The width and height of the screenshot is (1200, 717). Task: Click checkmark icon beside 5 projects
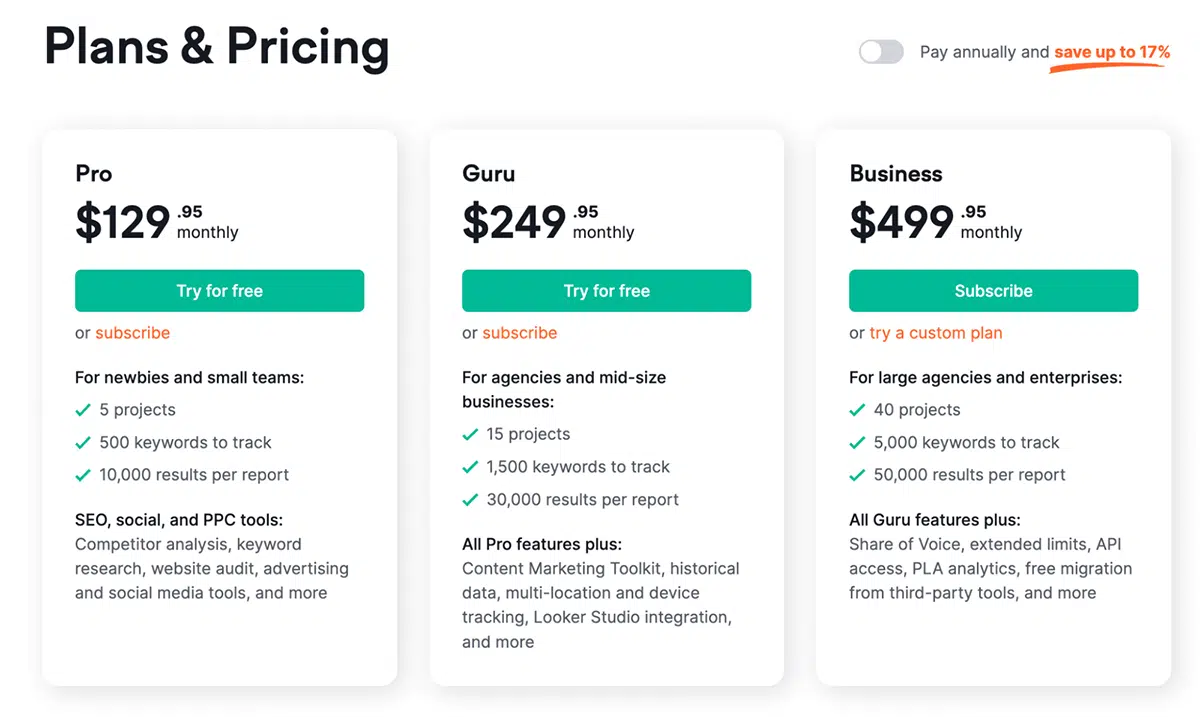tap(83, 410)
